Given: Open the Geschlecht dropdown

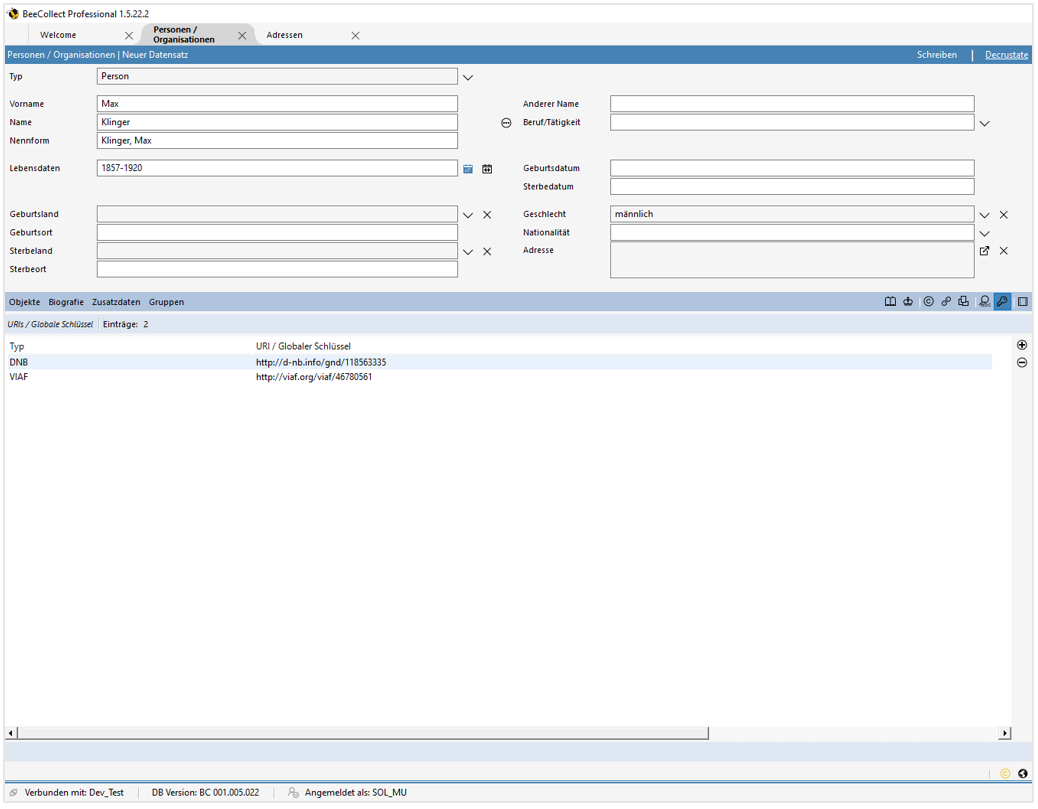Looking at the screenshot, I should point(984,213).
